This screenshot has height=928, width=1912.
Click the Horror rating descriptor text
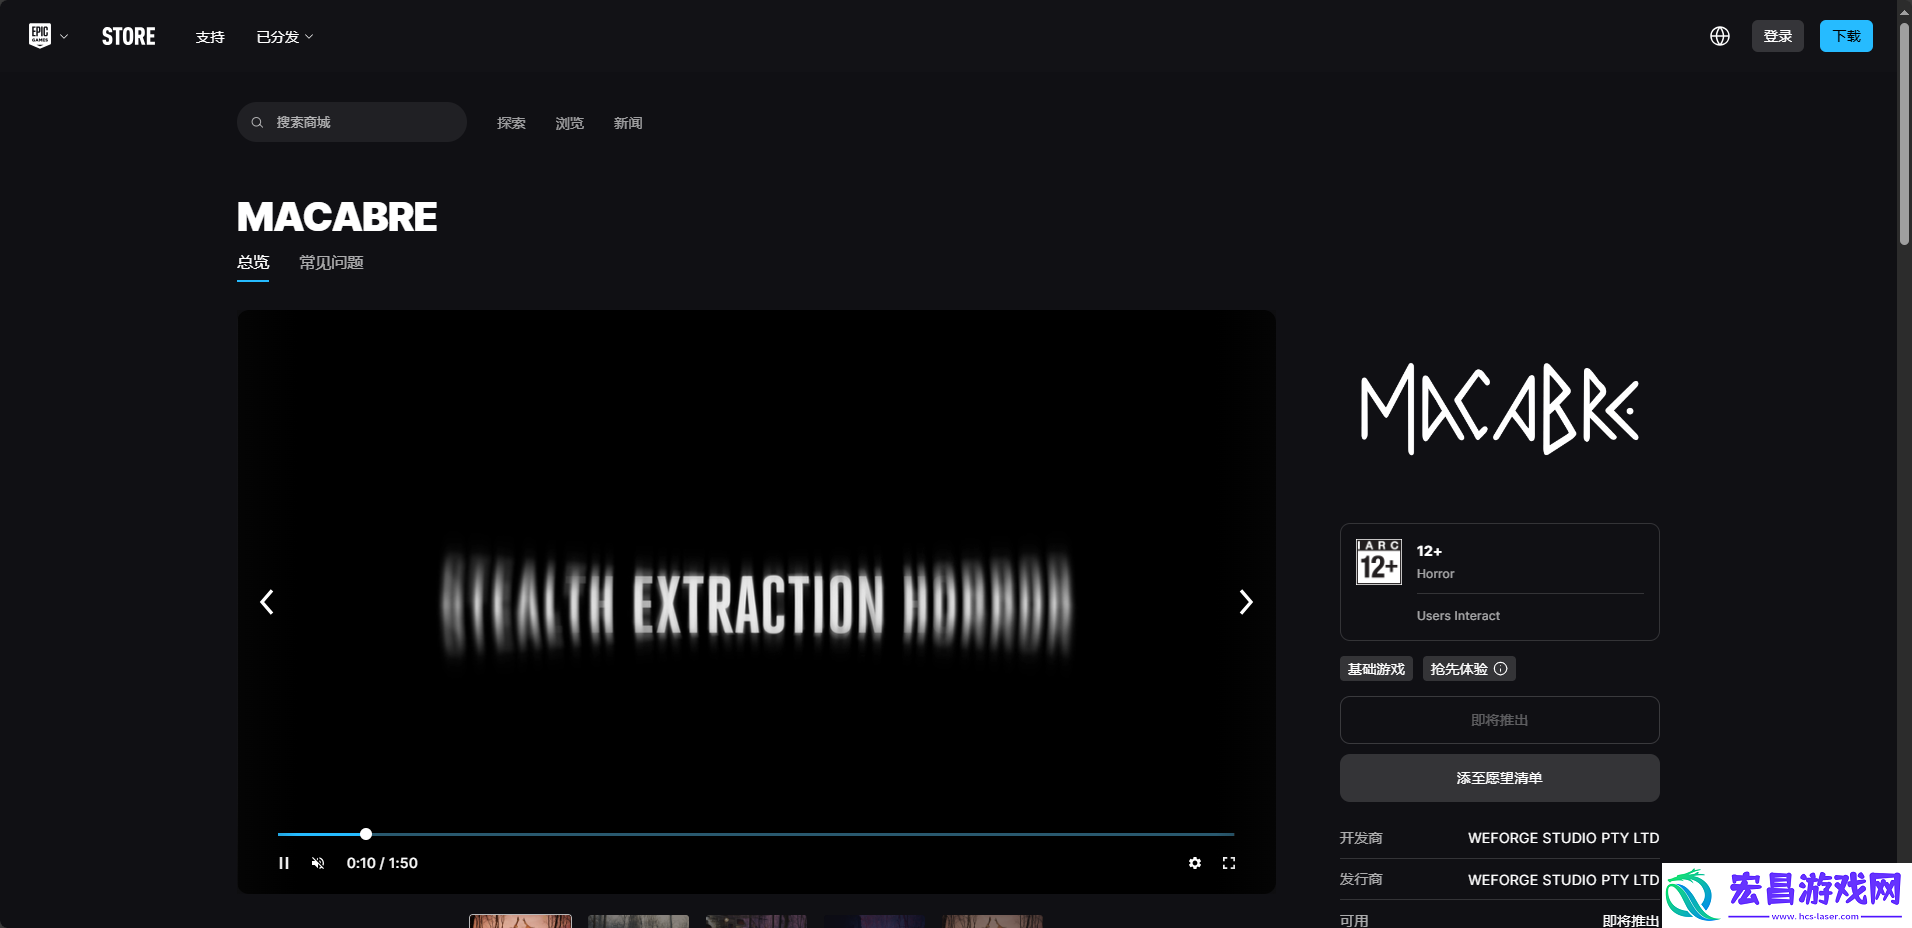click(x=1435, y=574)
